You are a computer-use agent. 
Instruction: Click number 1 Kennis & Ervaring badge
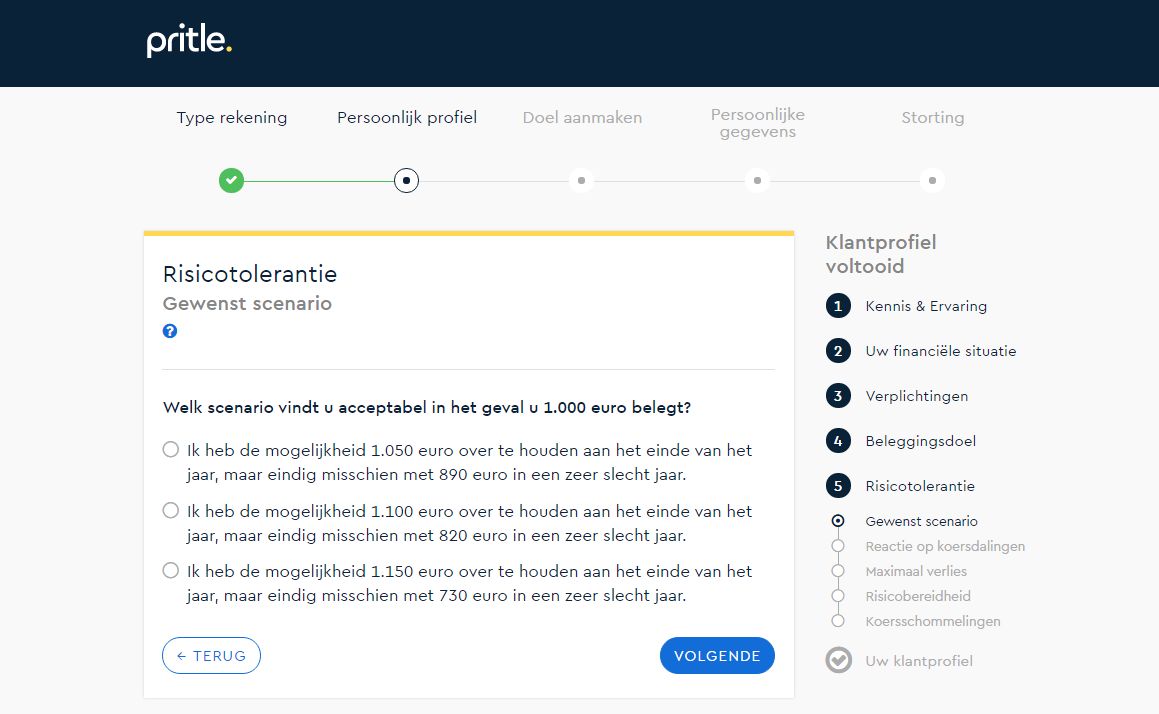pos(838,306)
